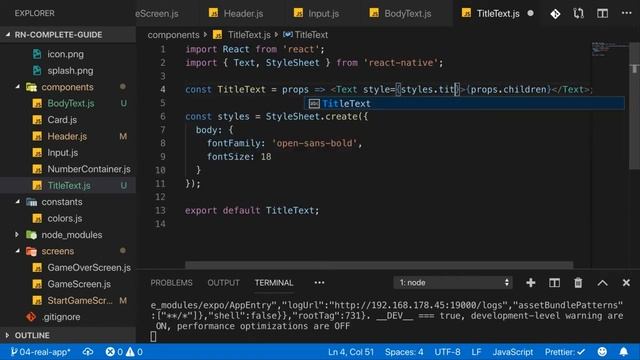Open the panel overflow ellipsis menu
This screenshot has height=360, width=640.
[320, 282]
